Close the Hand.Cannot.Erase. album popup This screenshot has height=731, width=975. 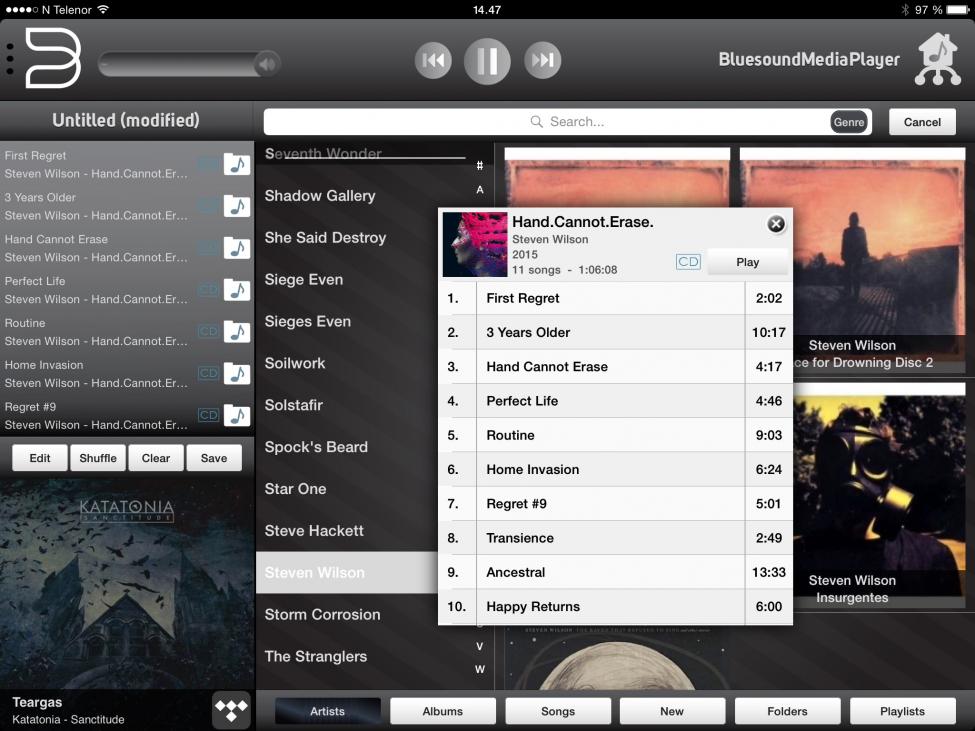(x=776, y=224)
